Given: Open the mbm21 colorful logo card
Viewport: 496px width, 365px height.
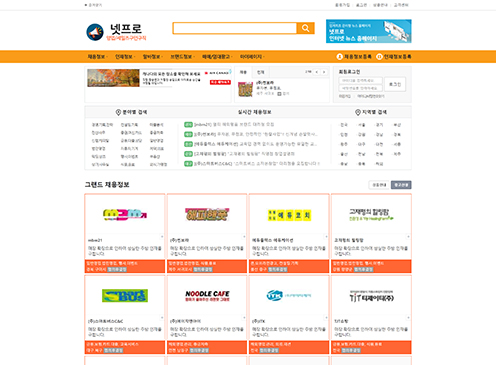Looking at the screenshot, I should pos(125,215).
